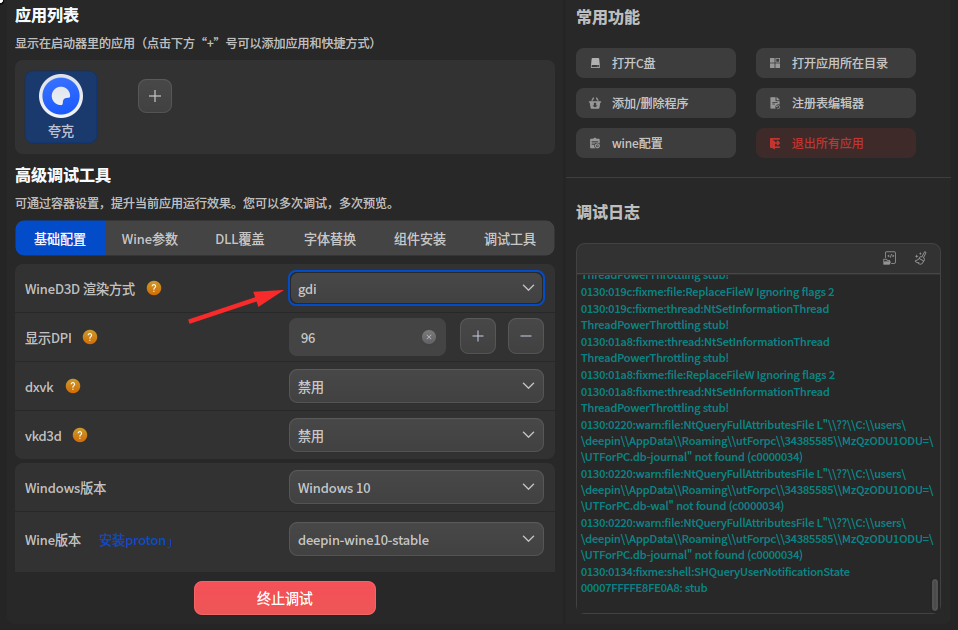Clear the DPI value with the x icon

tap(429, 337)
